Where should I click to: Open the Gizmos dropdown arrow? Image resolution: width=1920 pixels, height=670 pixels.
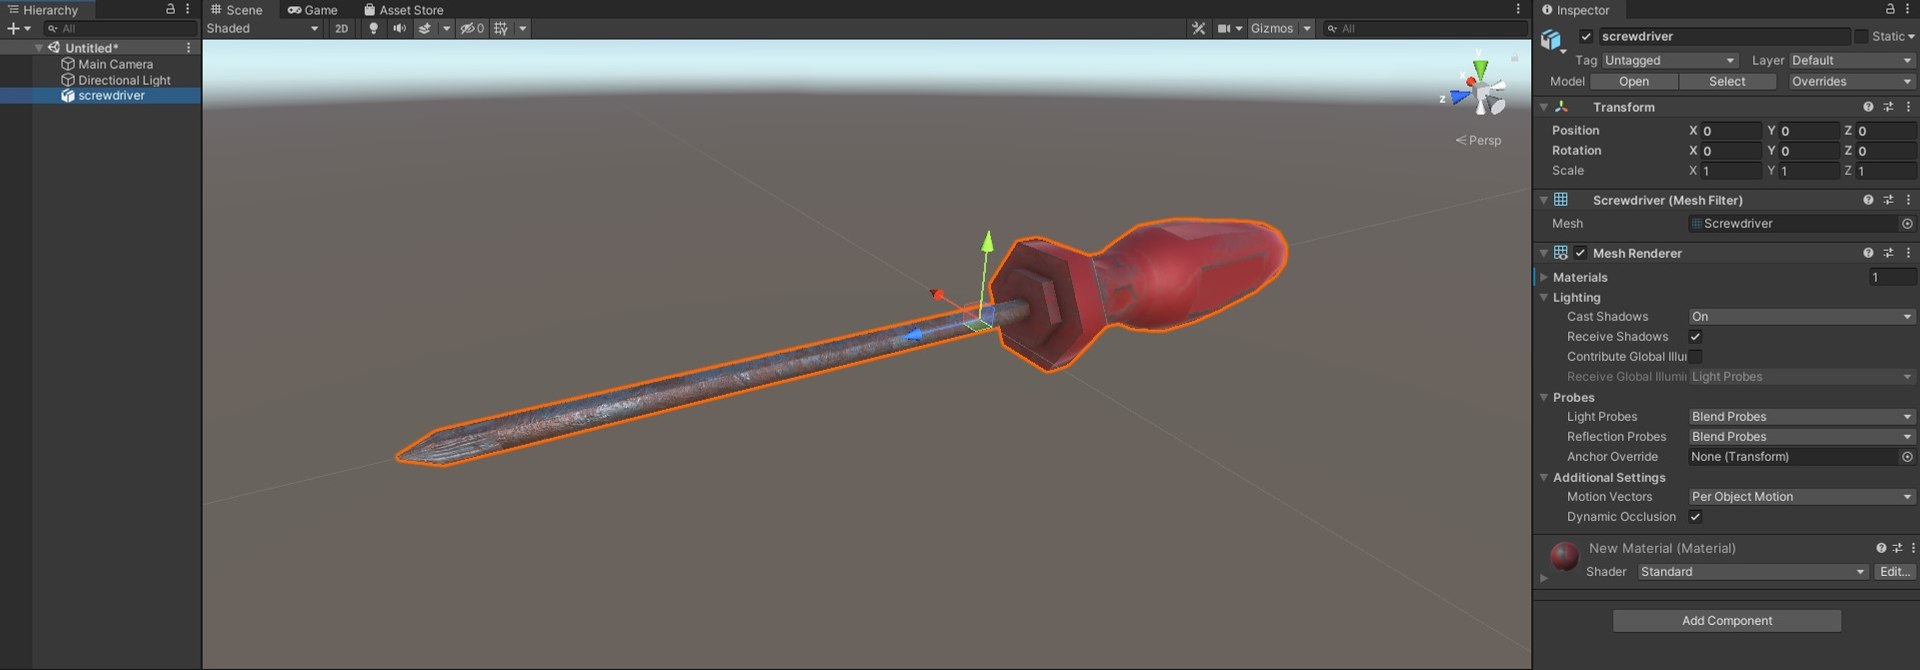[x=1307, y=28]
